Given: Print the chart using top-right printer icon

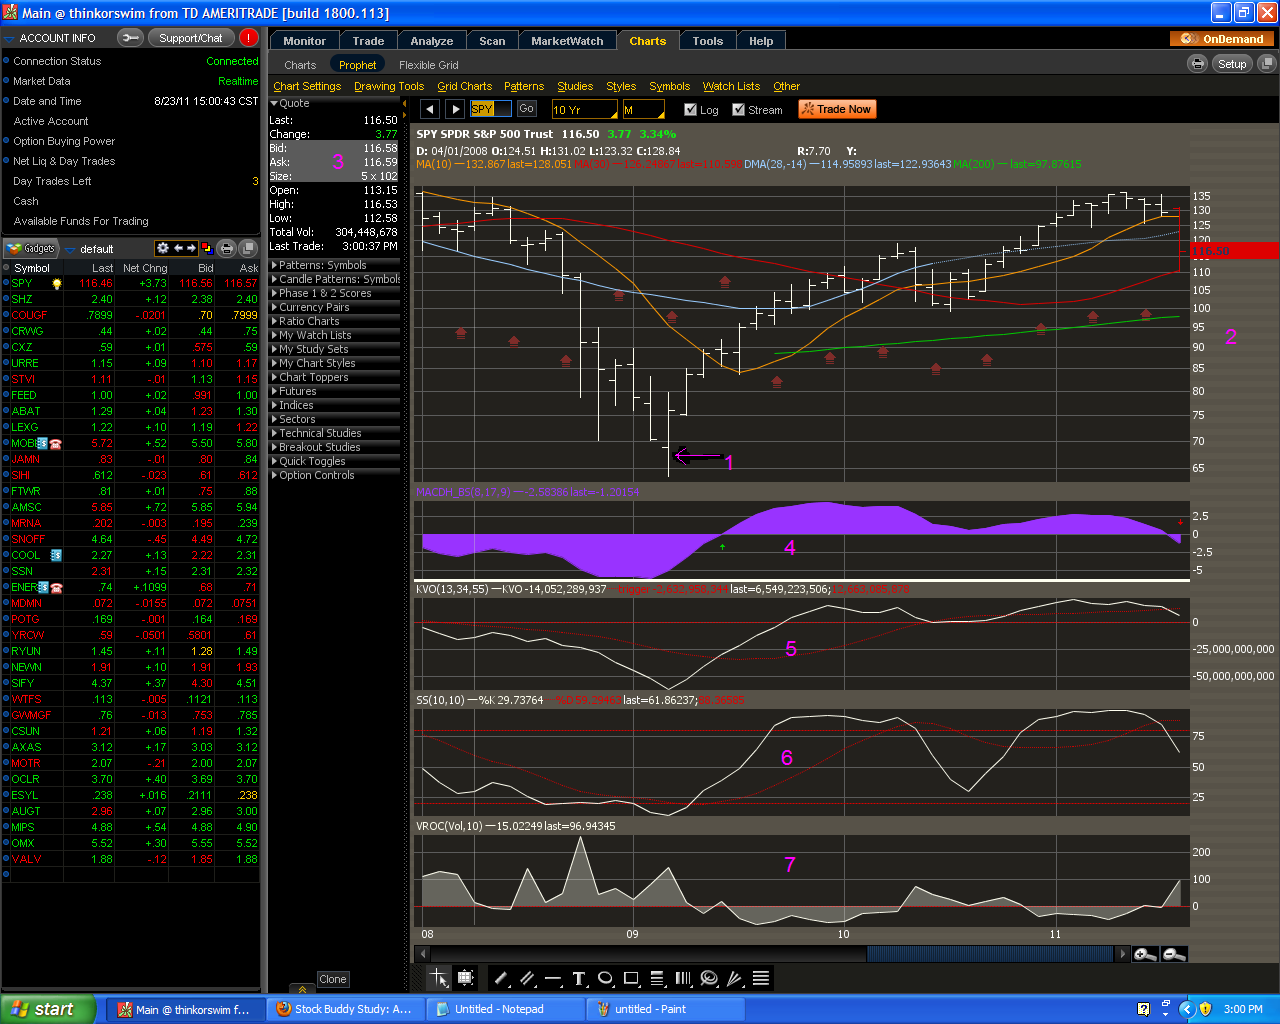Looking at the screenshot, I should pyautogui.click(x=1197, y=63).
